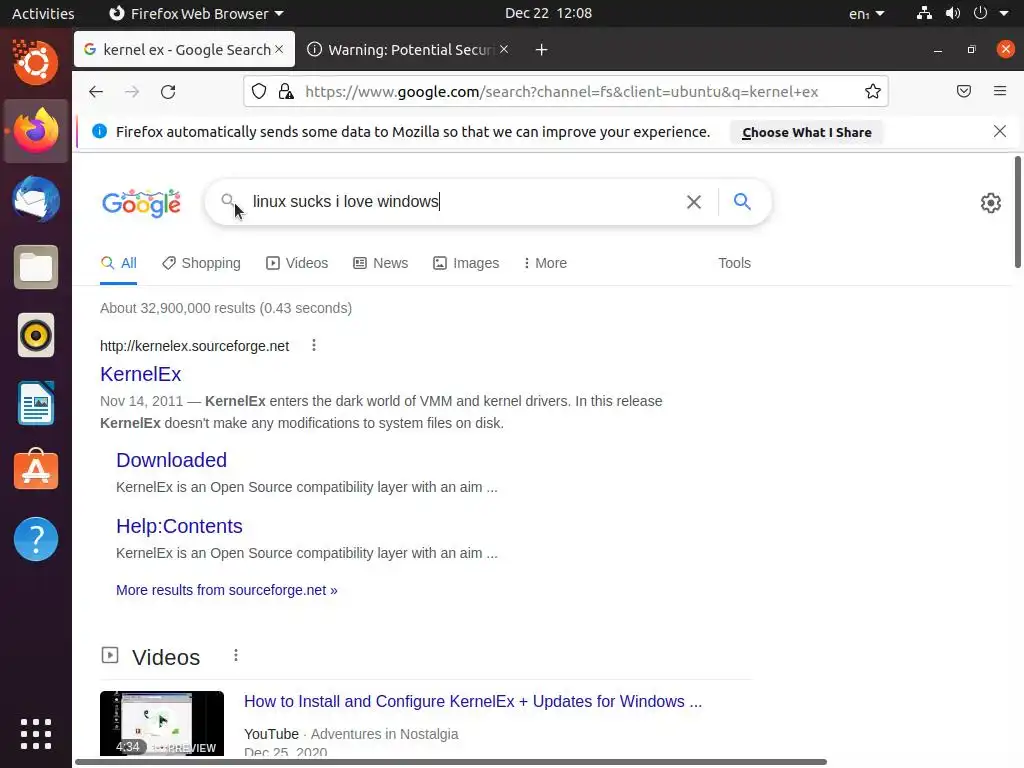
Task: Open Rhythmbox from the dock
Action: coord(36,336)
